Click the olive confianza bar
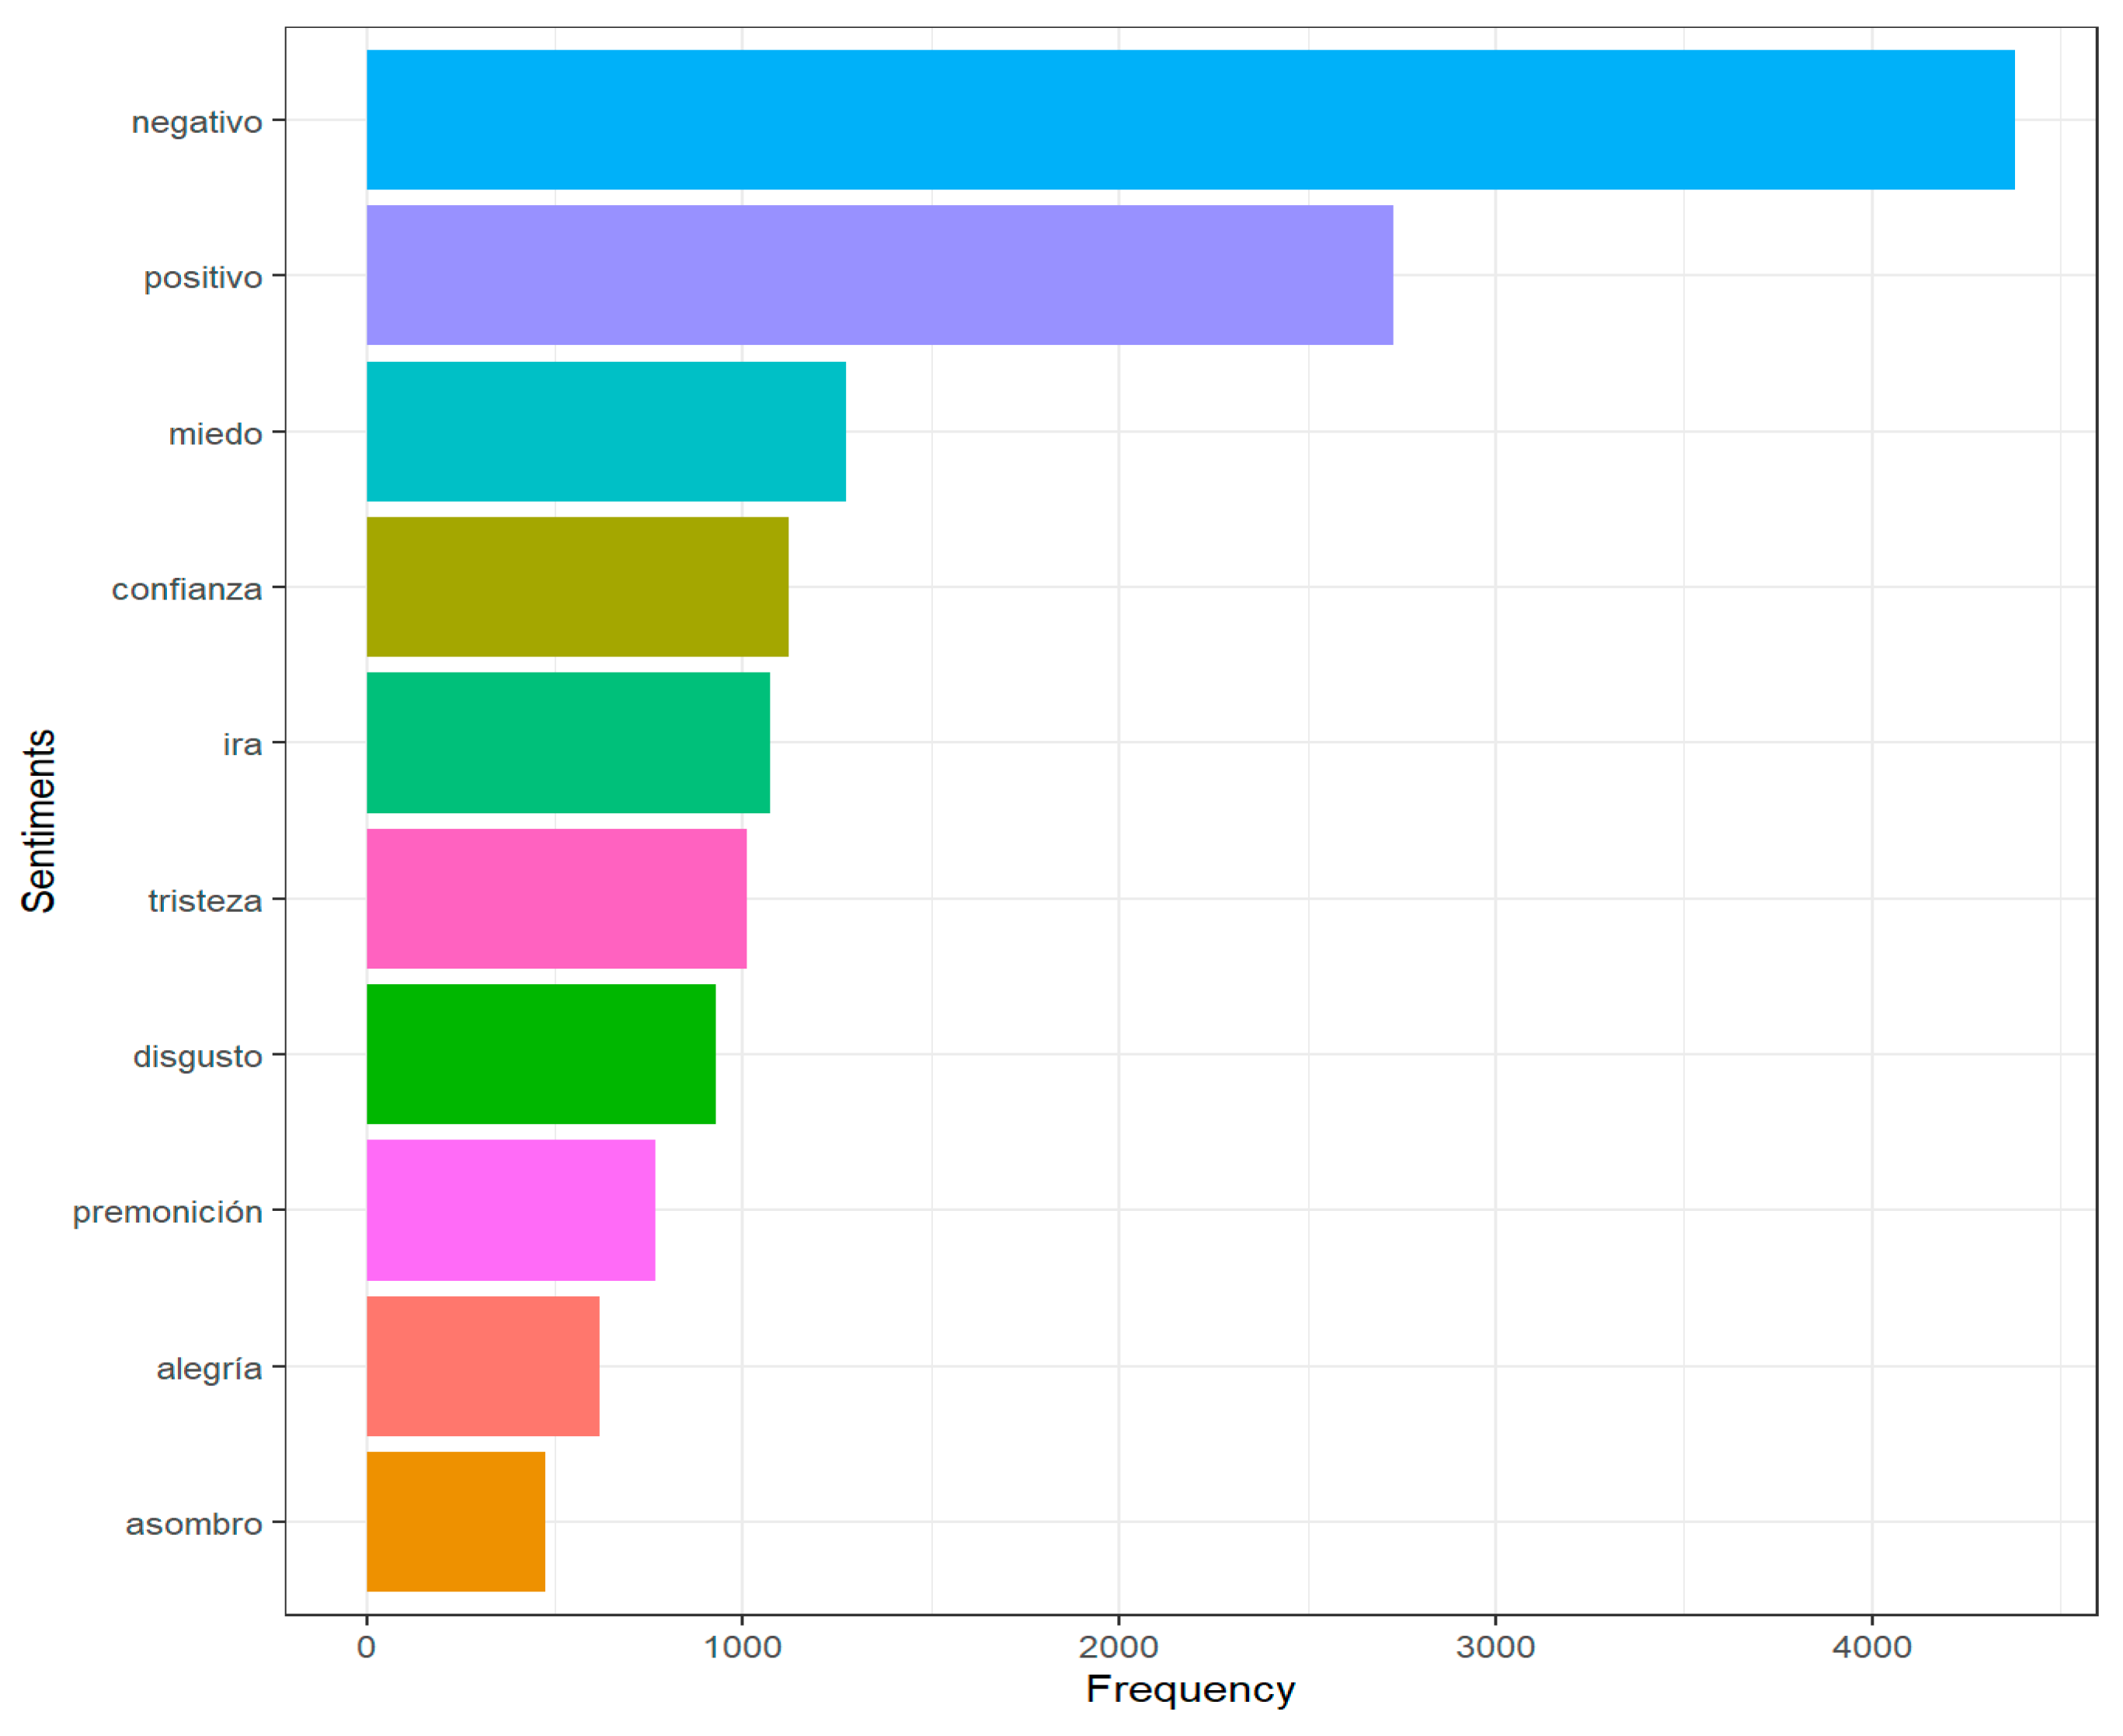The image size is (2123, 1736). click(x=577, y=587)
